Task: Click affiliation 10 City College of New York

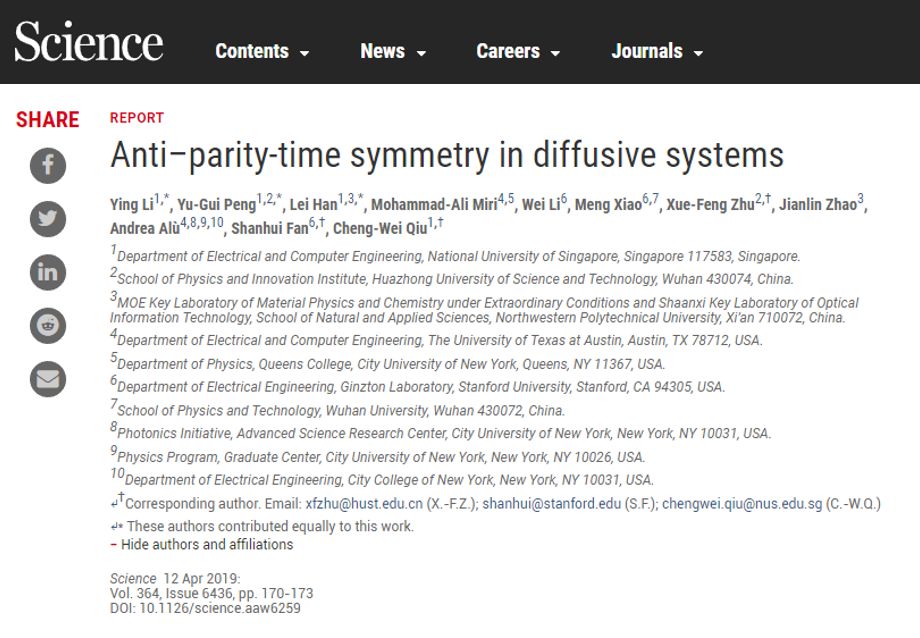Action: tap(382, 479)
